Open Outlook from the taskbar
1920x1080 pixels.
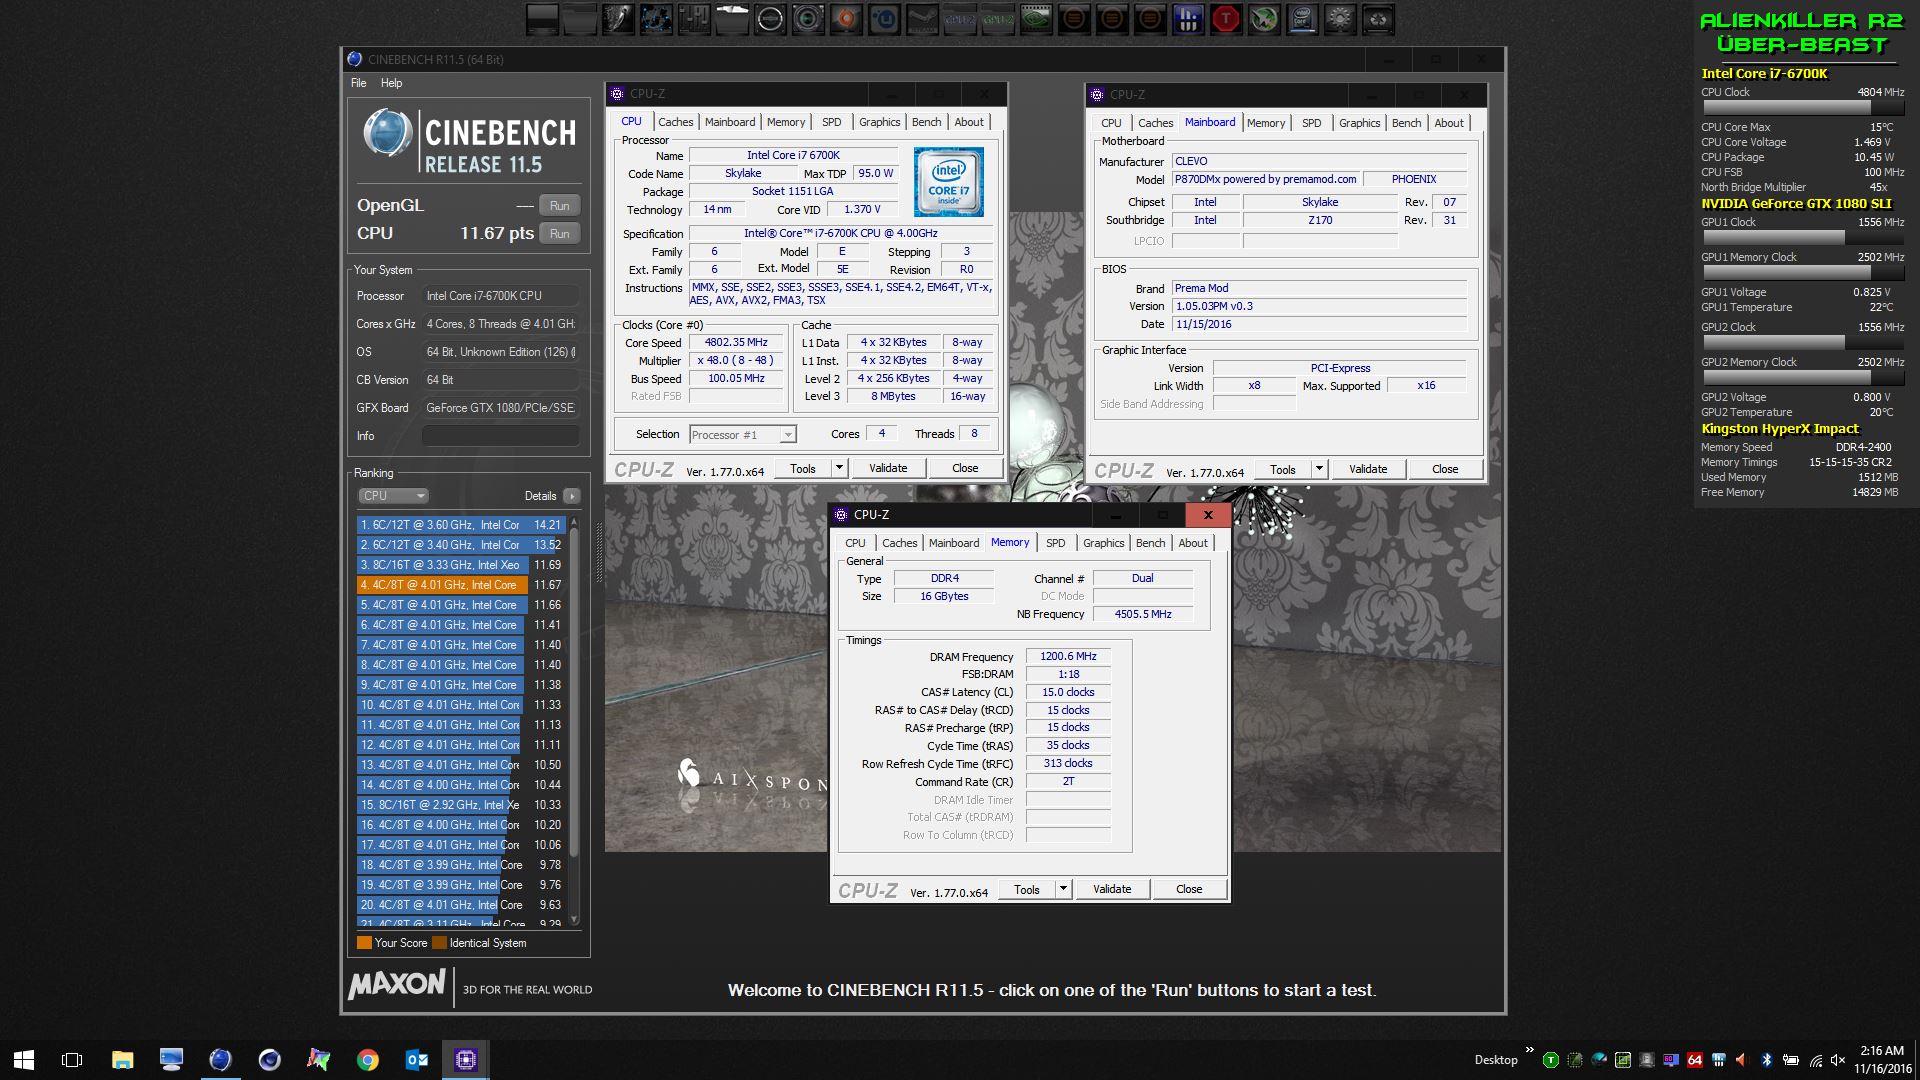coord(417,1060)
